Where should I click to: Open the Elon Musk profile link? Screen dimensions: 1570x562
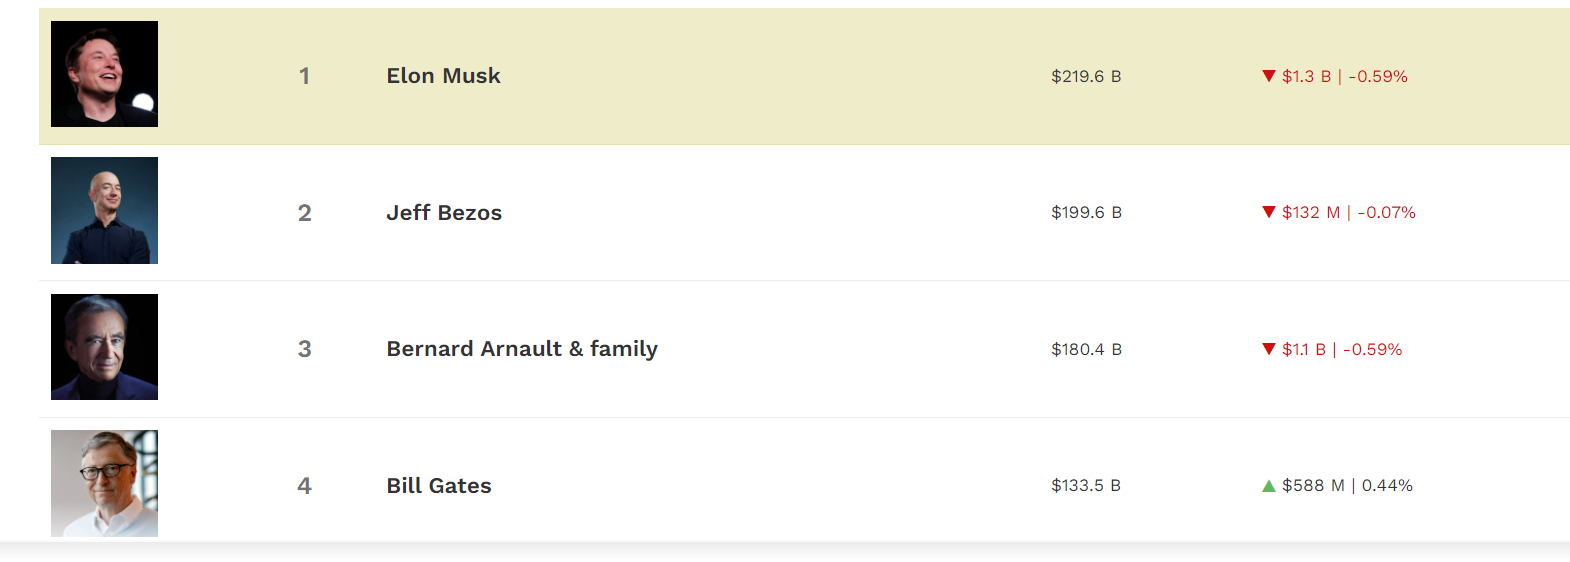pos(443,76)
